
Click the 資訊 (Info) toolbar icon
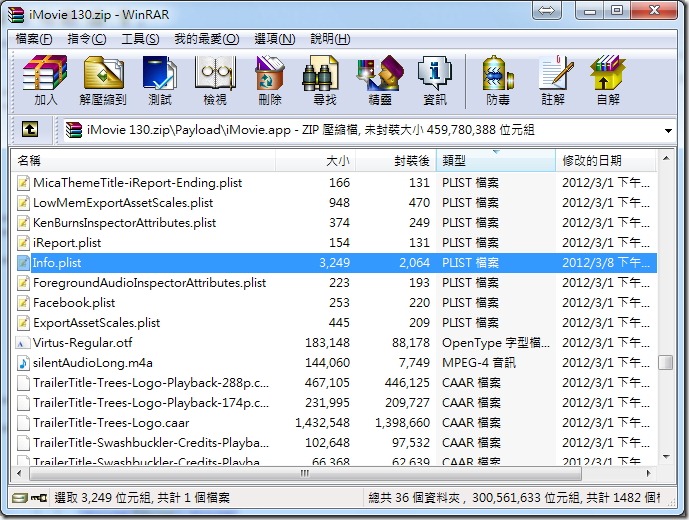[x=435, y=80]
